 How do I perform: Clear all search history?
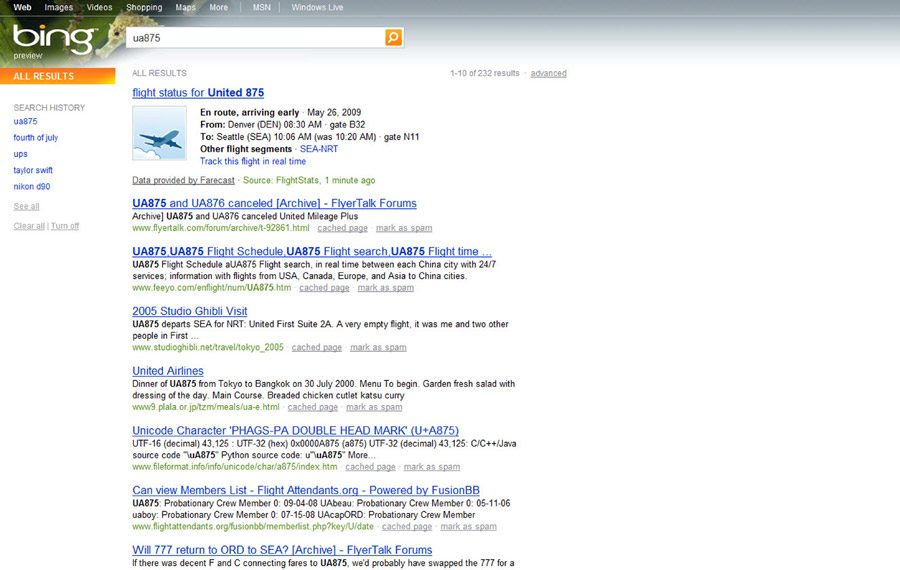coord(29,226)
